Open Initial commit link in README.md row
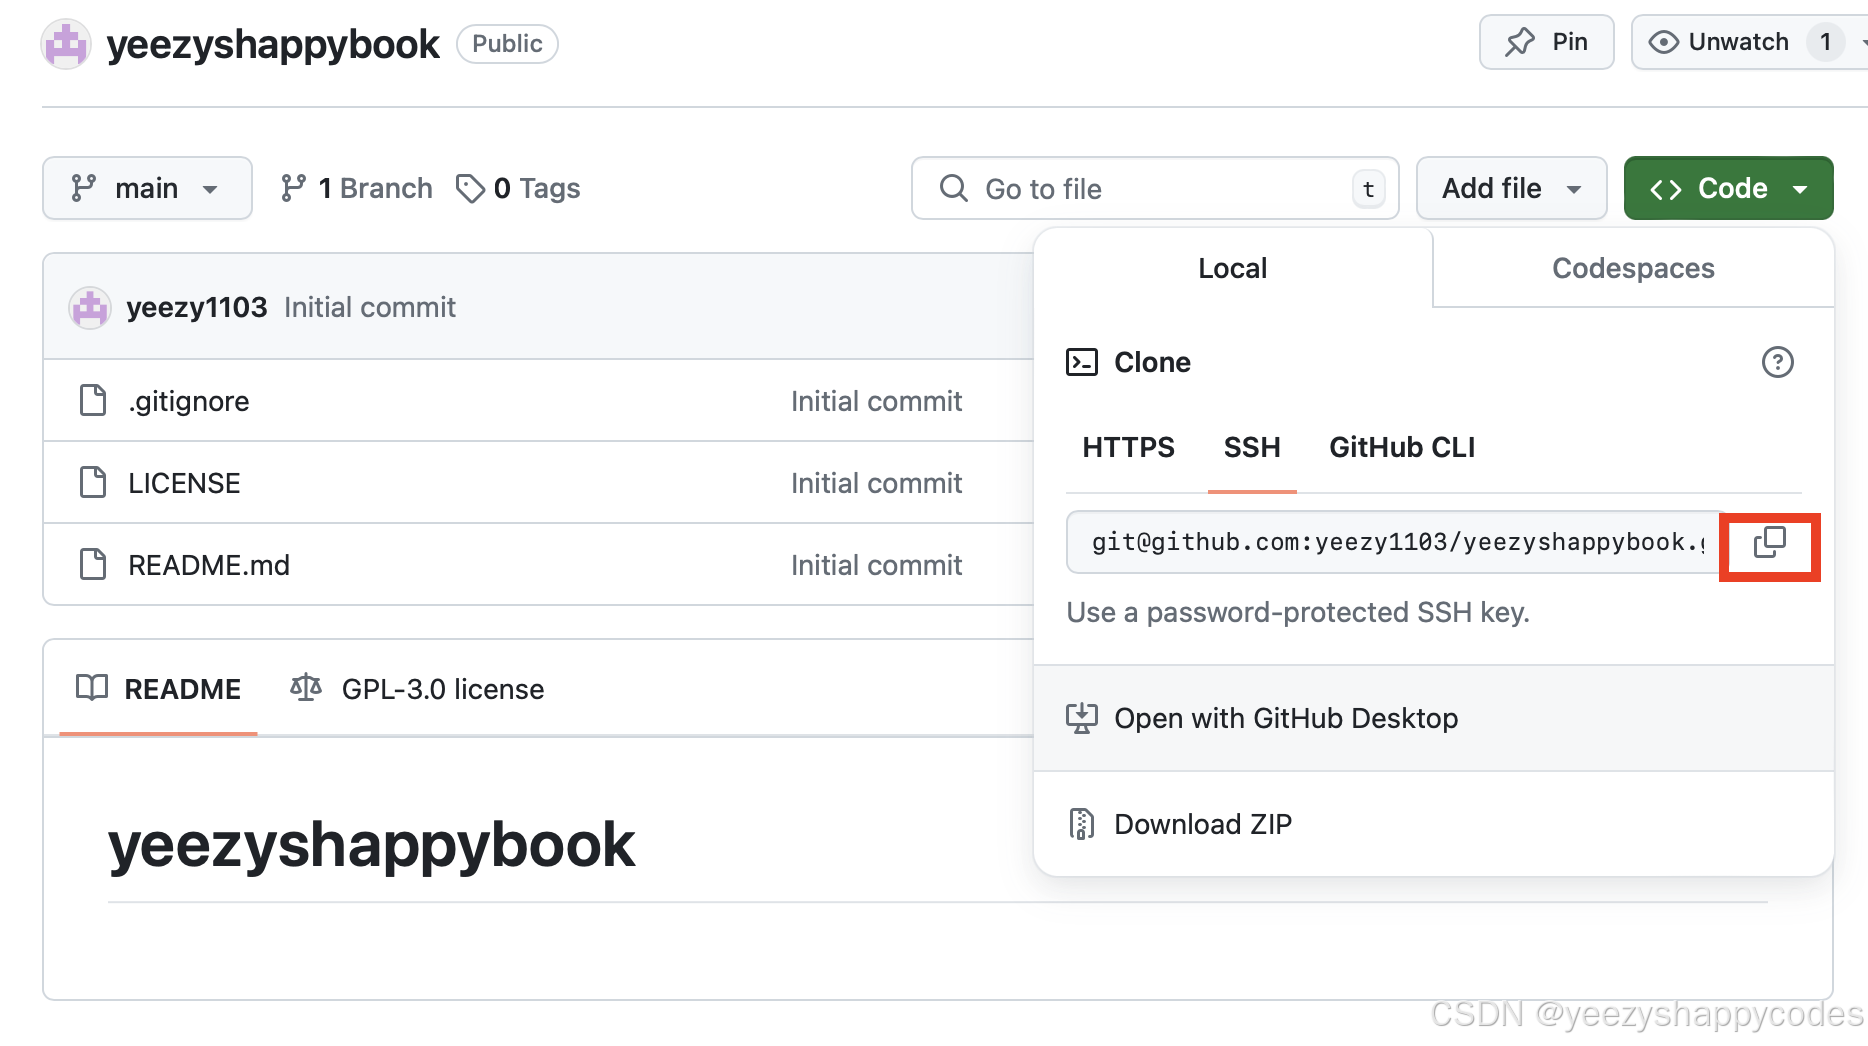The image size is (1868, 1046). coord(876,565)
